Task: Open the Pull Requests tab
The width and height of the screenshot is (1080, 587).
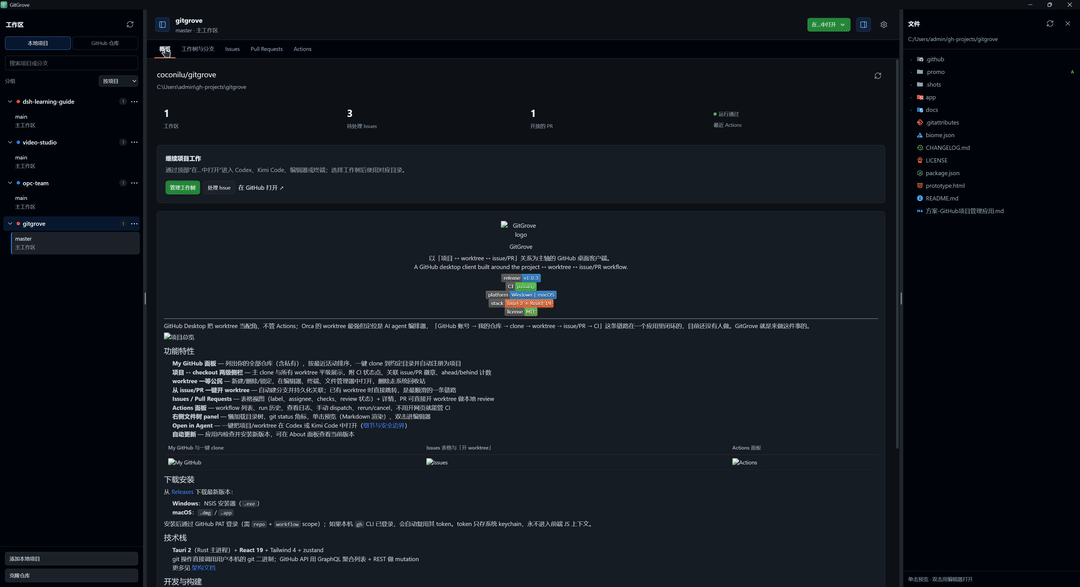Action: (267, 49)
